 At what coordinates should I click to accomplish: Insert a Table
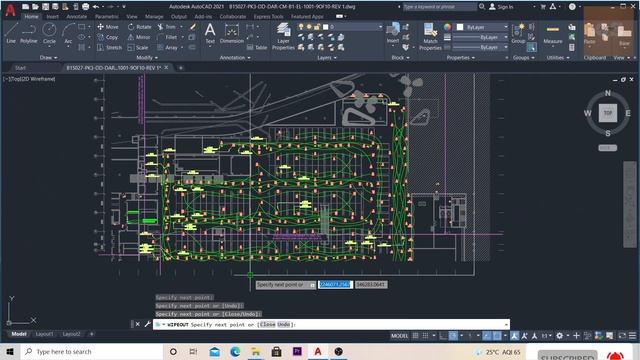(x=256, y=47)
